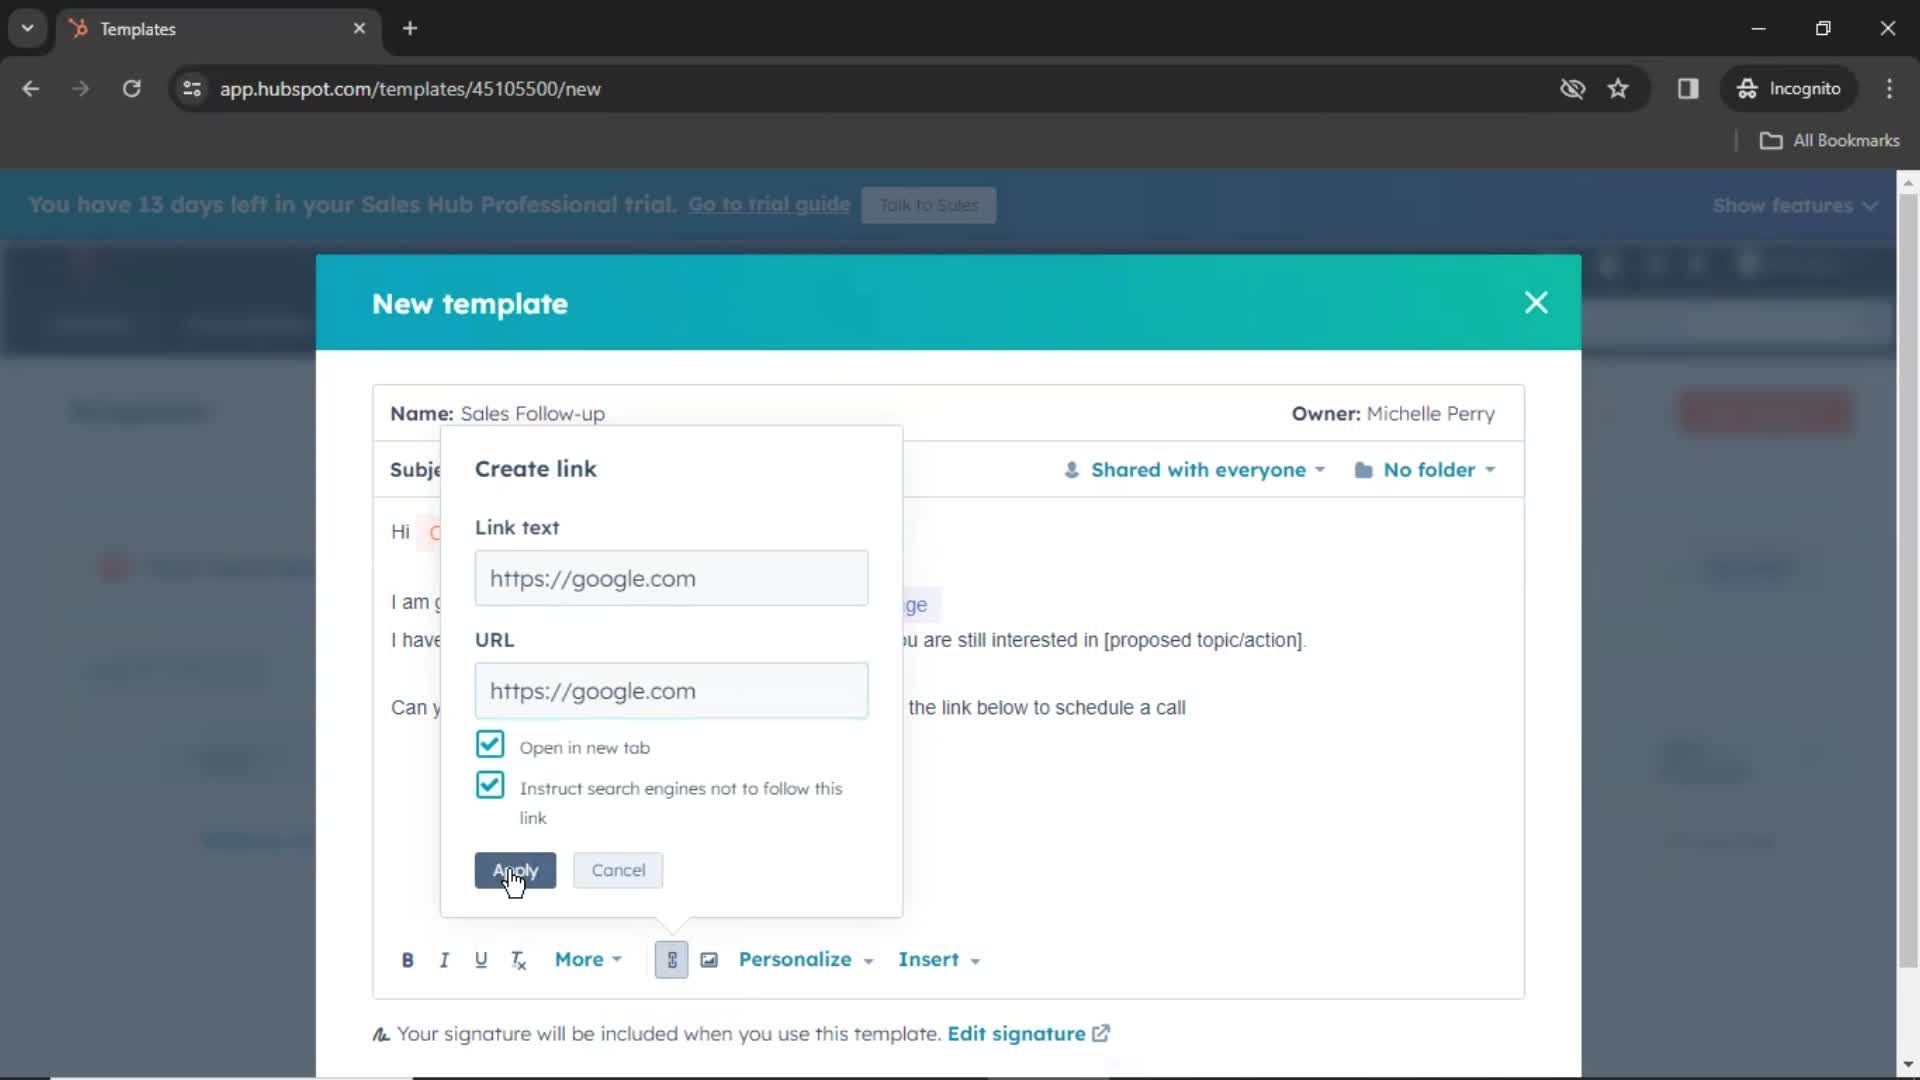Open the Insert dropdown
1920x1080 pixels.
click(939, 960)
